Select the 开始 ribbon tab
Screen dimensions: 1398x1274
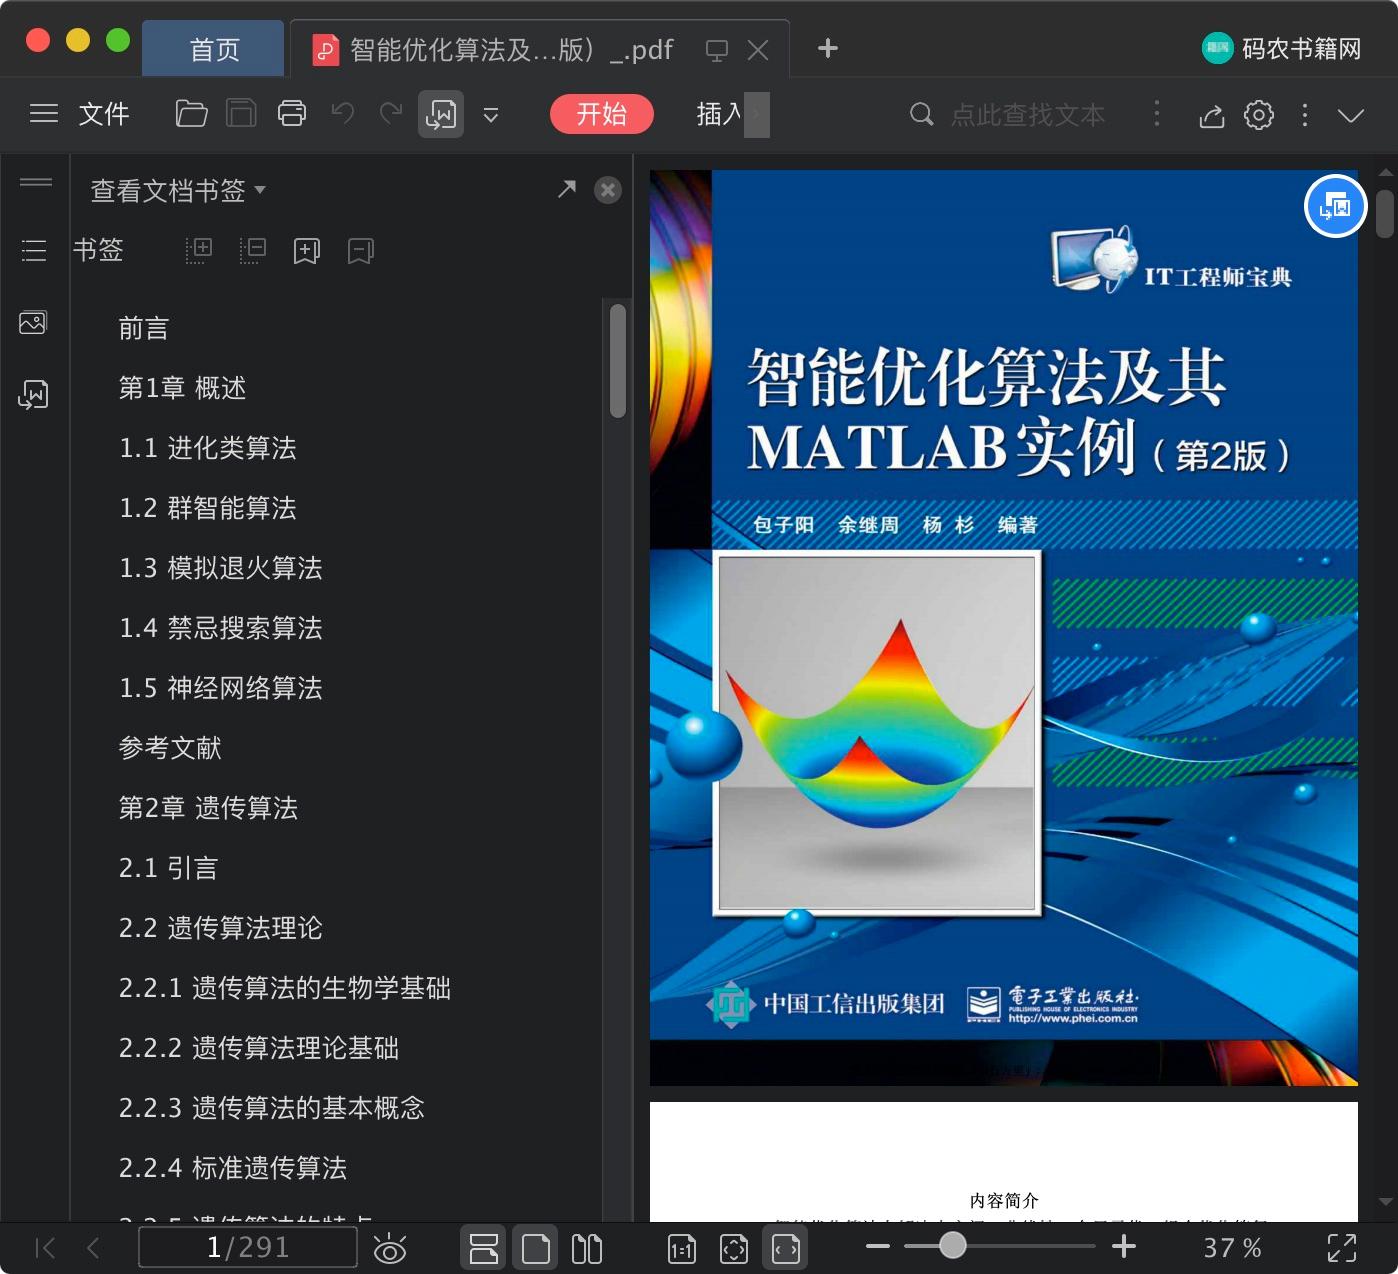(602, 114)
